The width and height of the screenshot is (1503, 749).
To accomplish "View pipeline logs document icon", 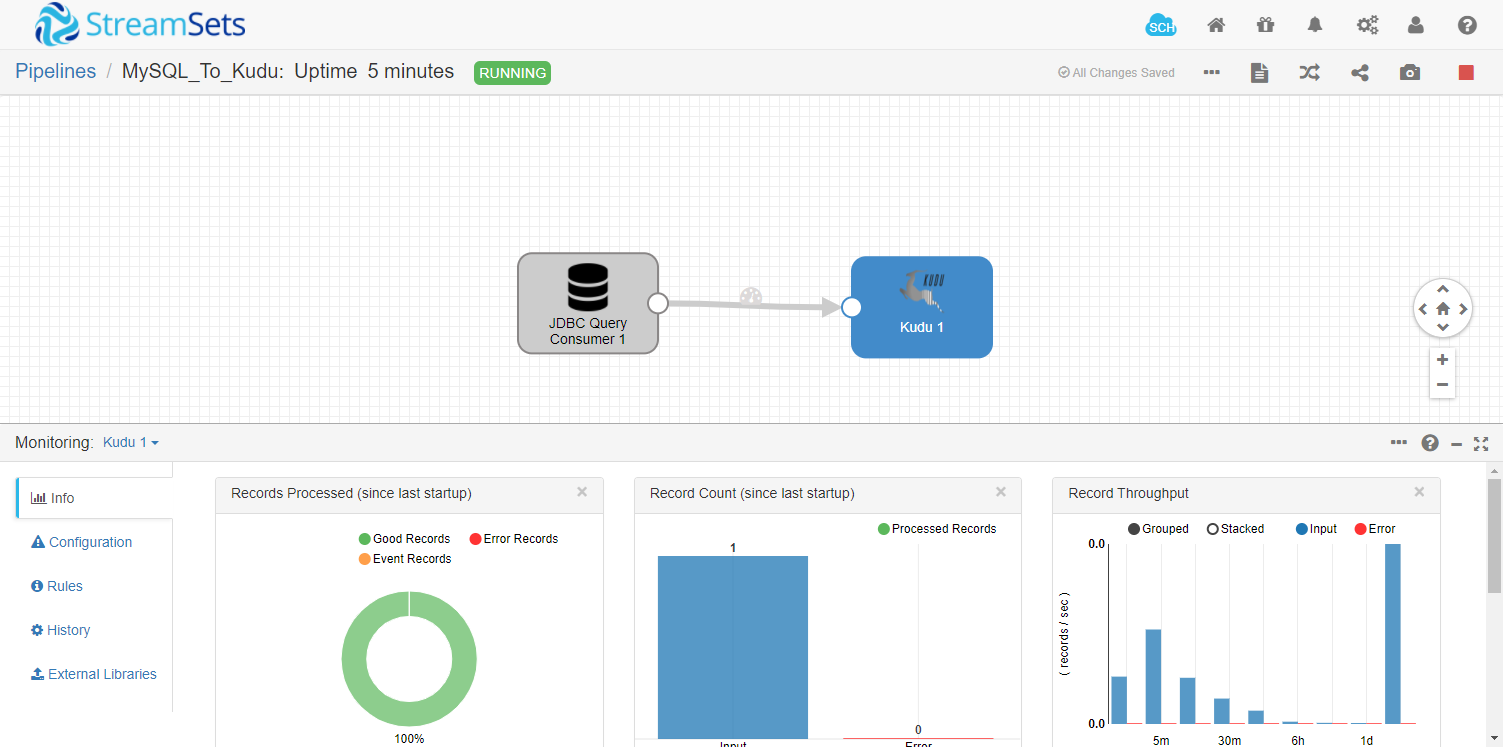I will 1260,72.
